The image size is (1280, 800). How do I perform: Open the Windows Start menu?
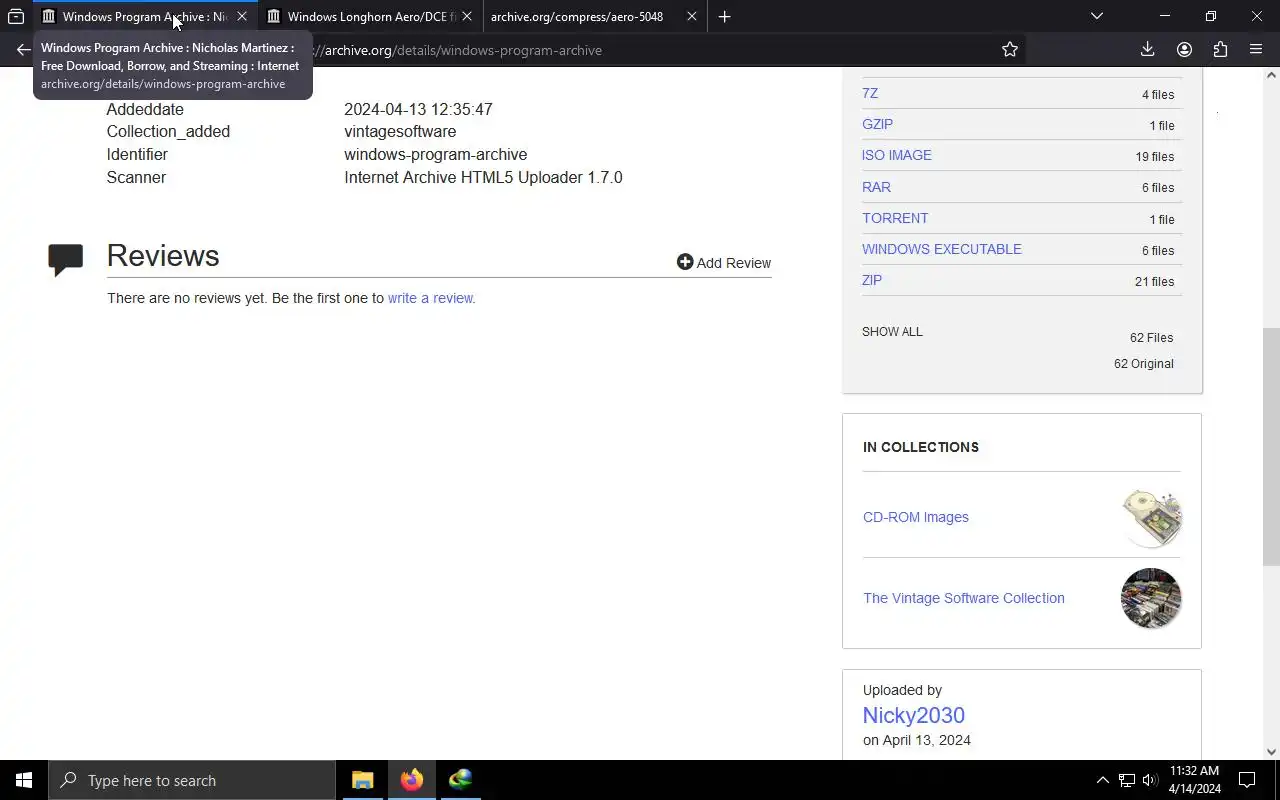point(24,780)
